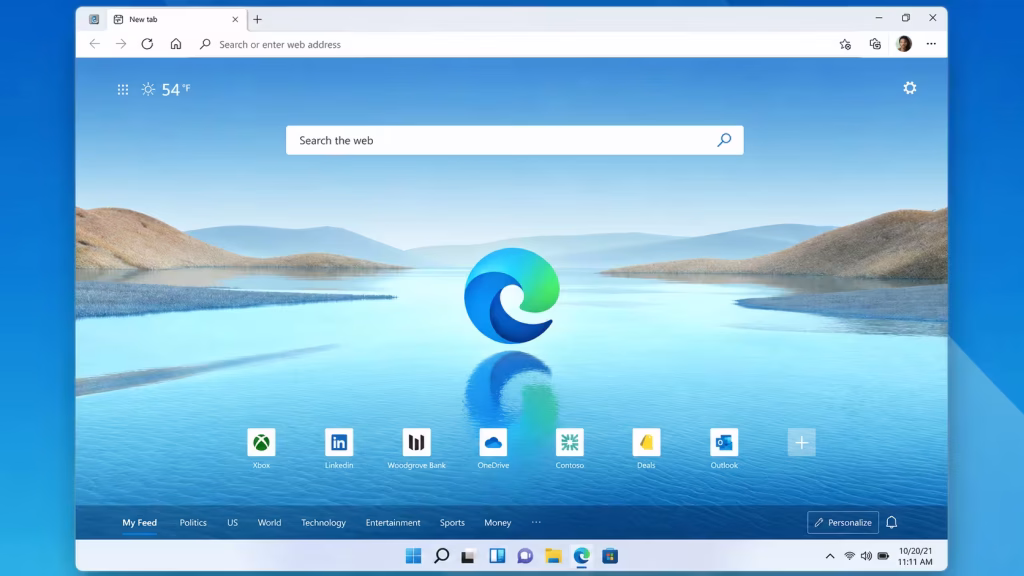Open File Explorer from the taskbar

click(553, 556)
